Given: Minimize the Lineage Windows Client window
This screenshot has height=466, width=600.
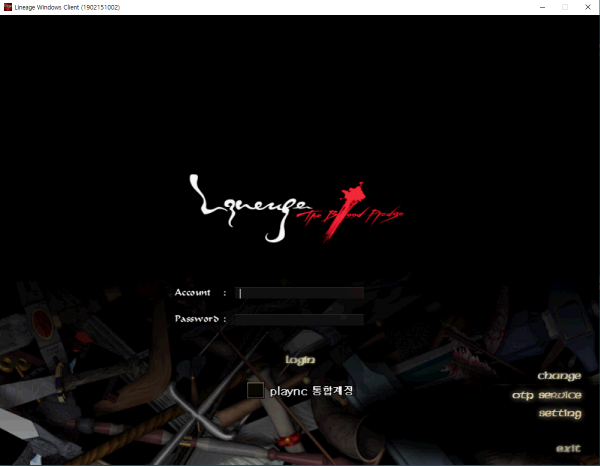Looking at the screenshot, I should click(x=542, y=7).
